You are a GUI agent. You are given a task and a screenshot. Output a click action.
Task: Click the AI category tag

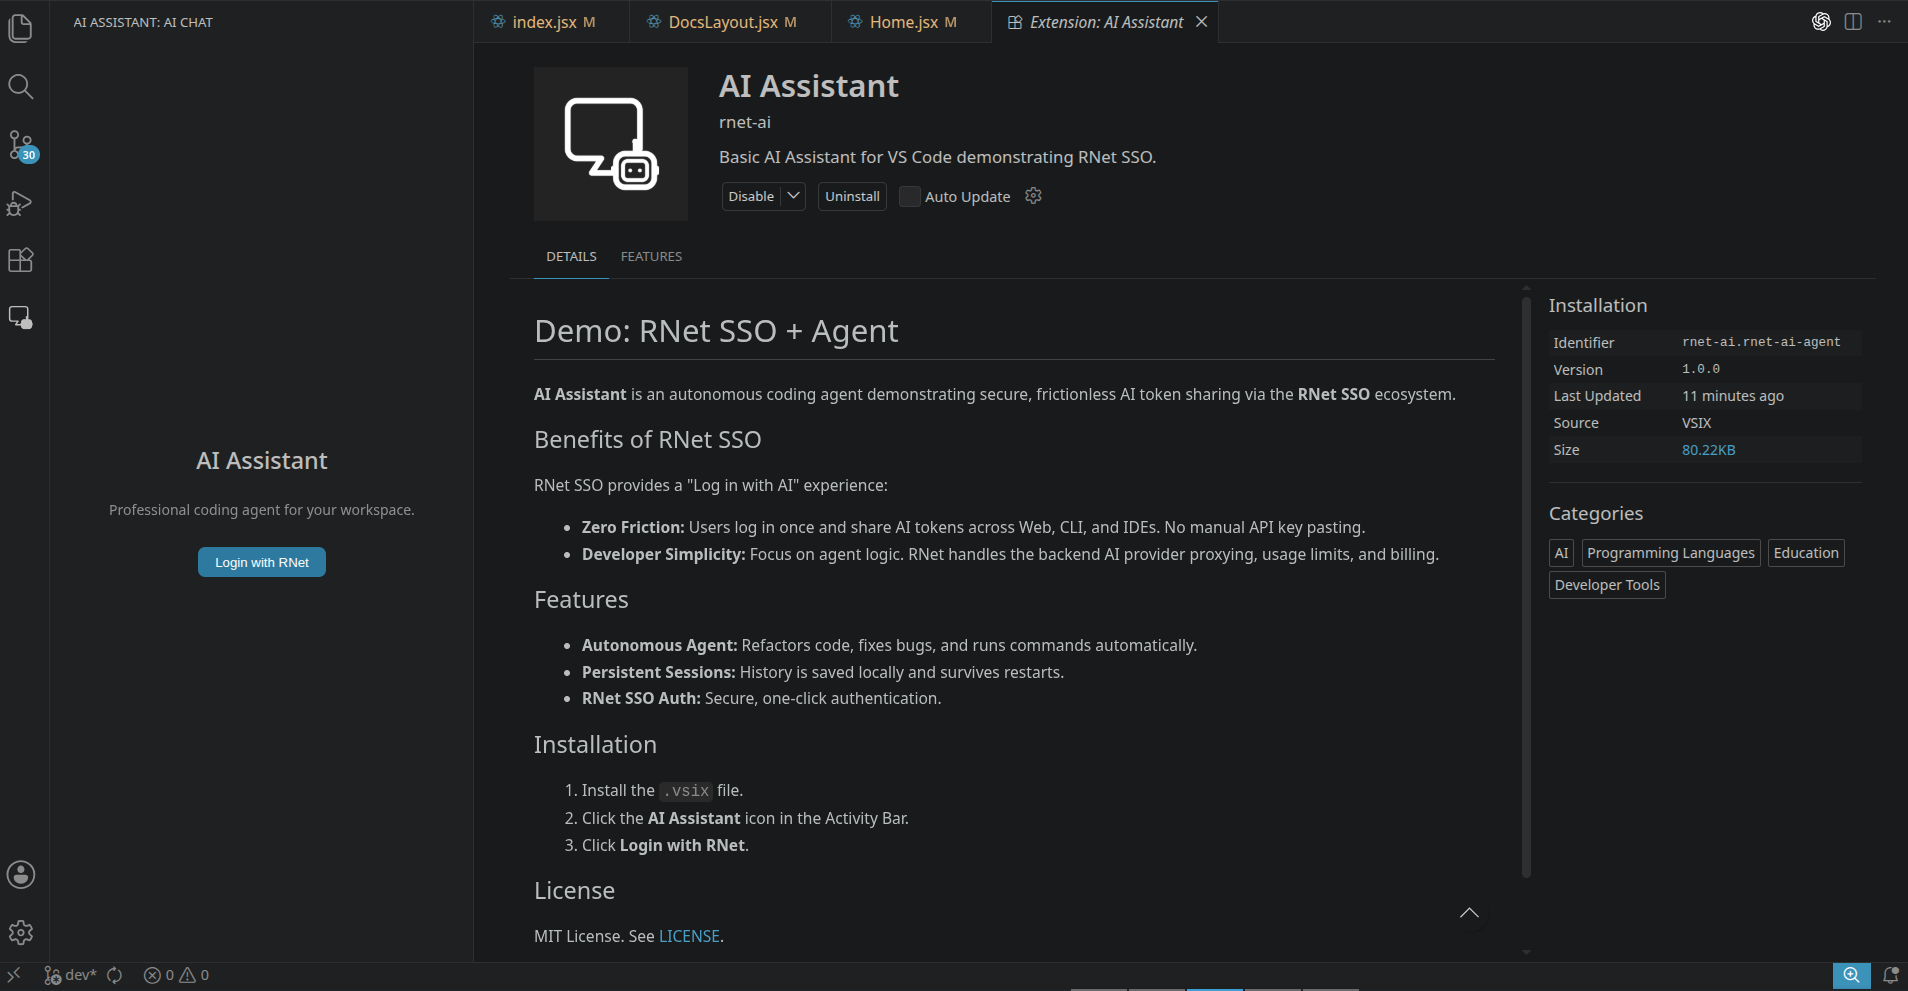(1561, 553)
